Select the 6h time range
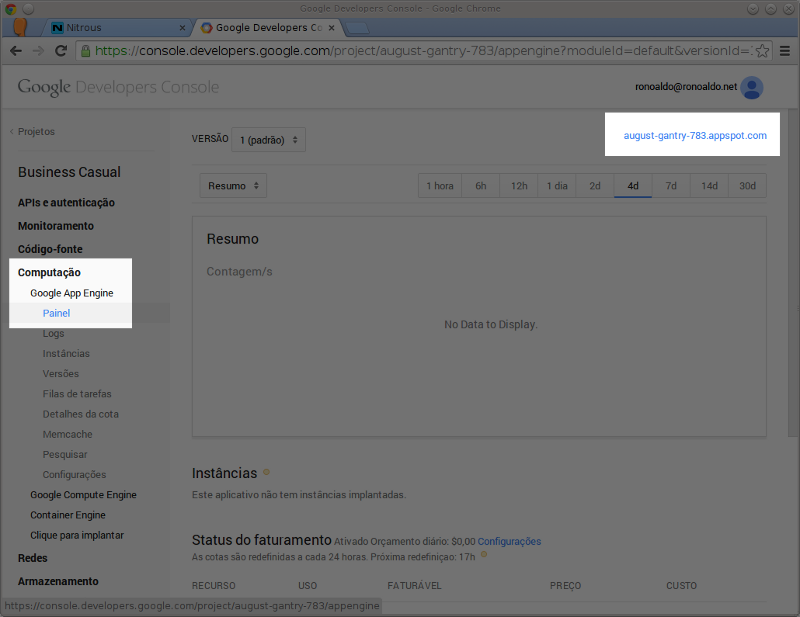Image resolution: width=800 pixels, height=617 pixels. pyautogui.click(x=481, y=186)
